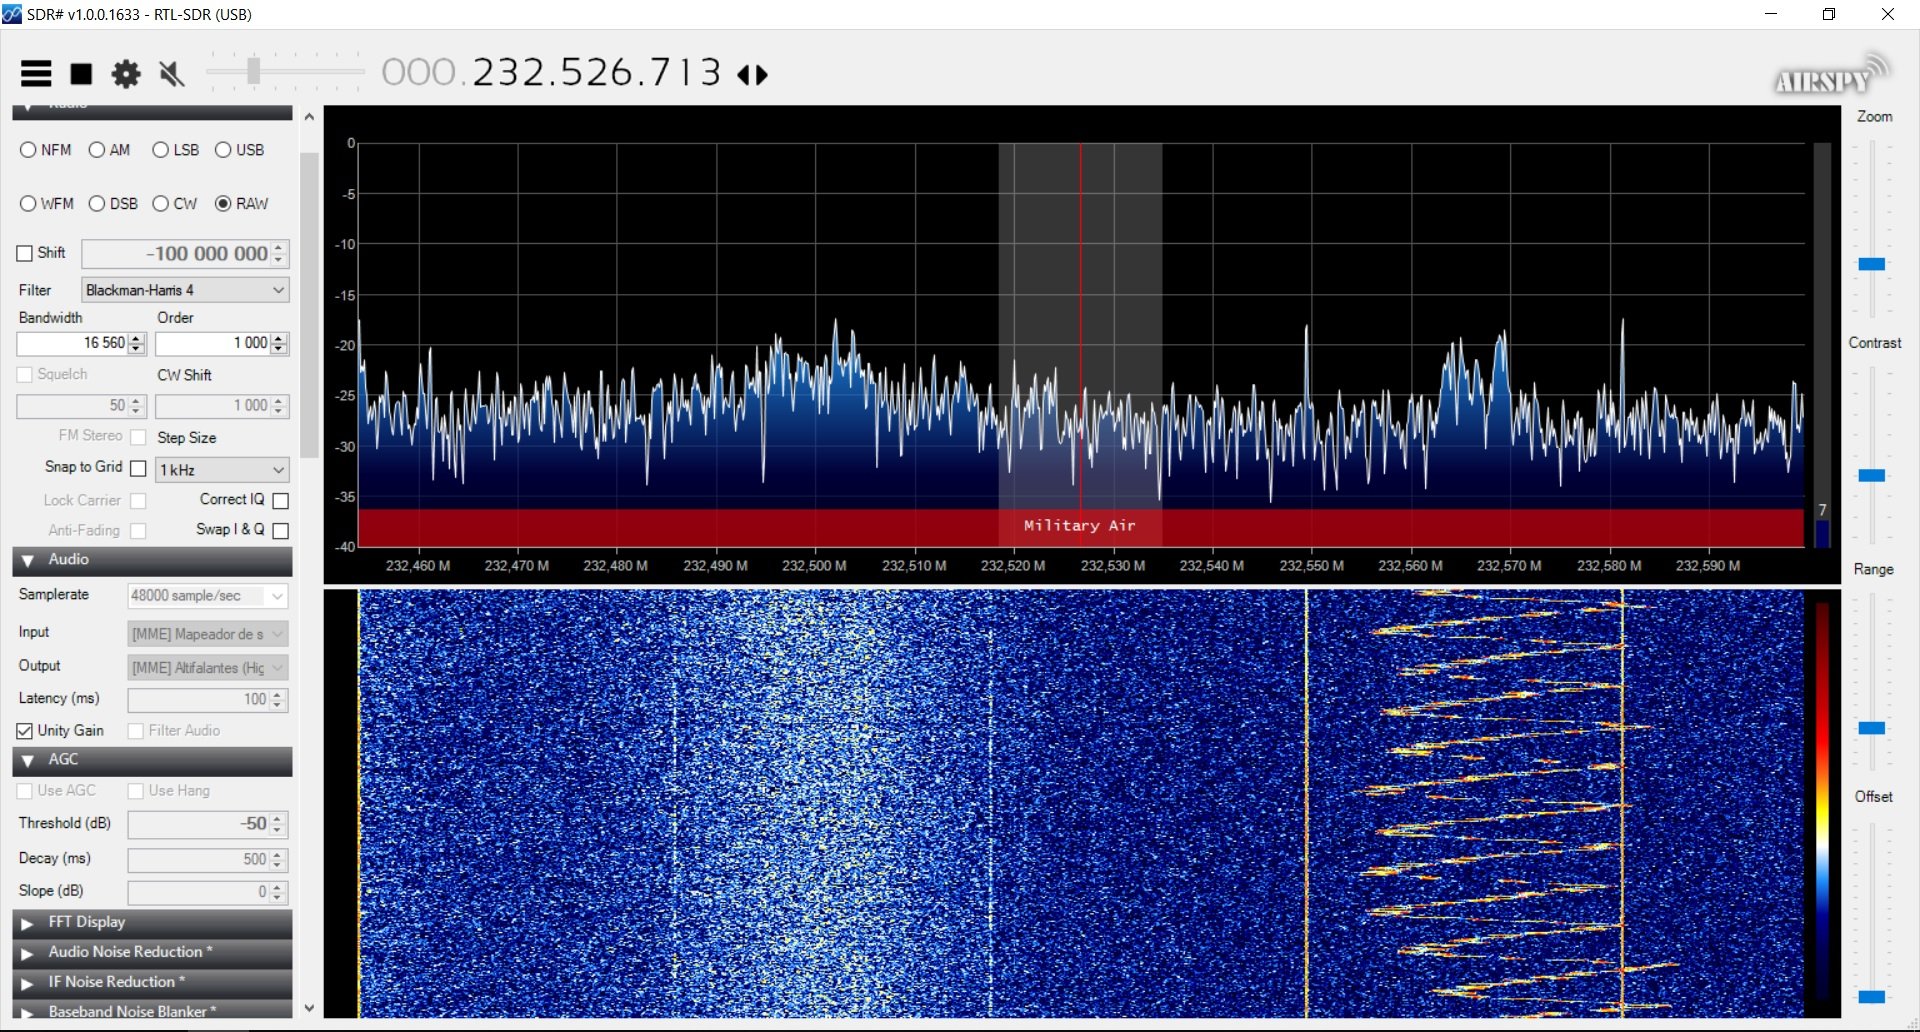
Task: Click the Range slider handle
Action: tap(1872, 728)
